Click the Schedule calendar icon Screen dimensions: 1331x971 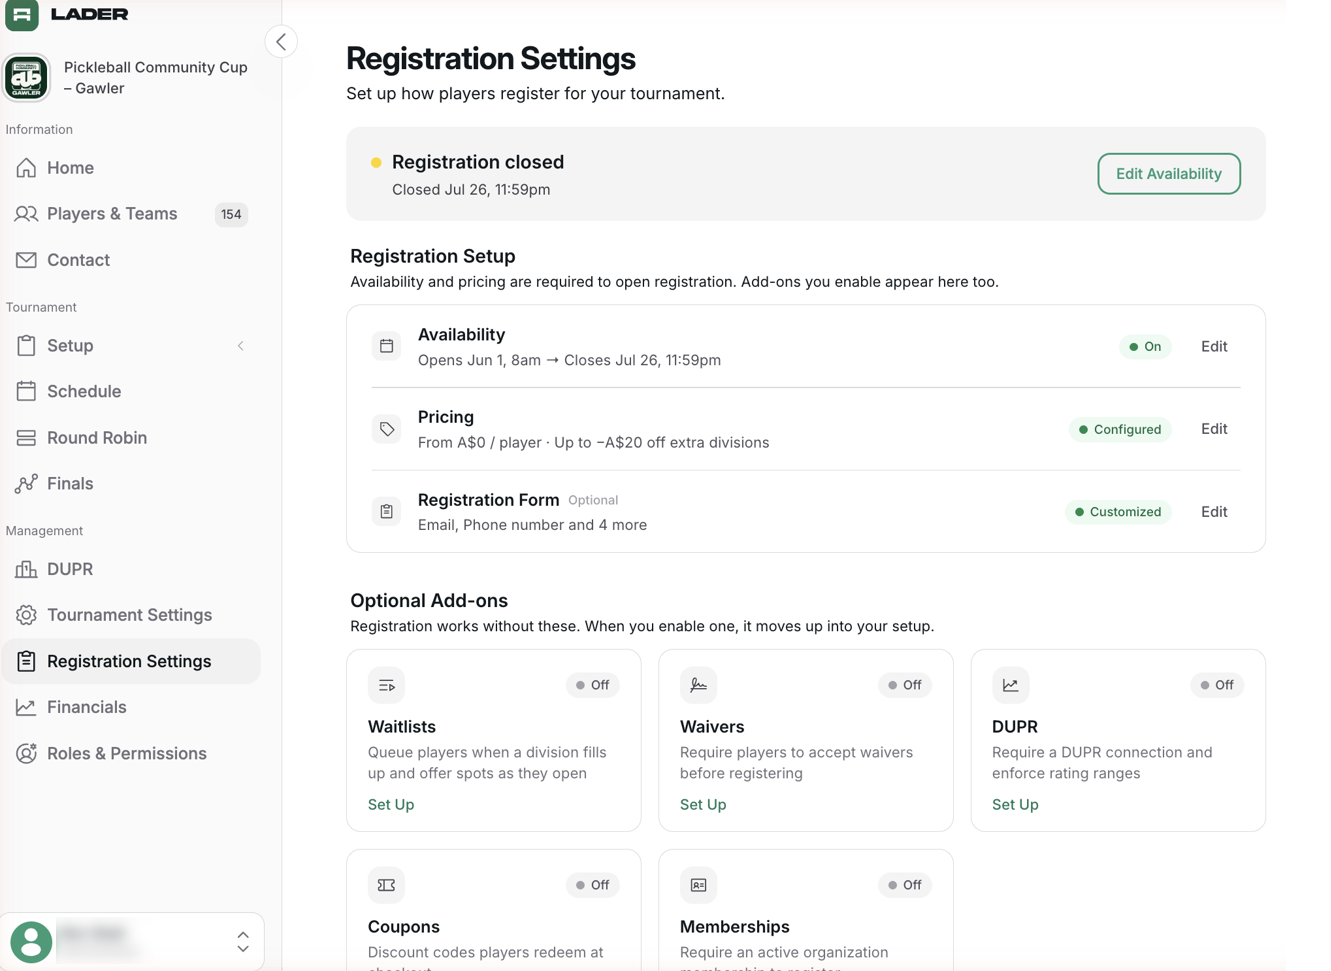(x=26, y=392)
